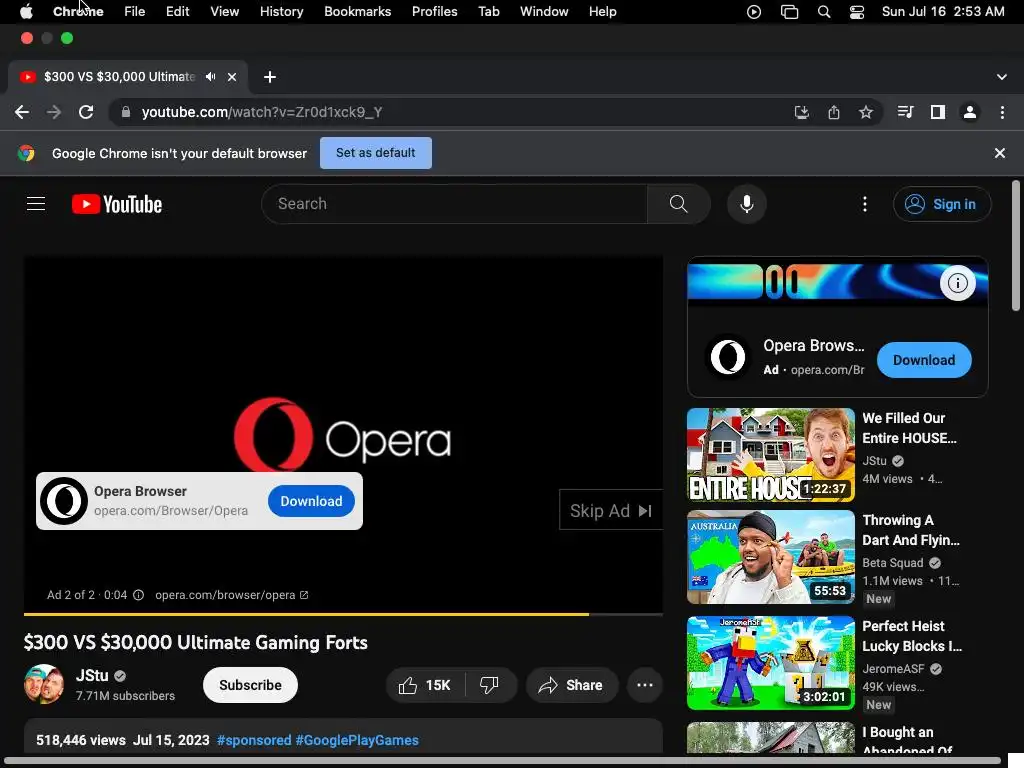Screen dimensions: 1024x768
Task: Click the screen mirroring menu bar icon
Action: tap(789, 12)
